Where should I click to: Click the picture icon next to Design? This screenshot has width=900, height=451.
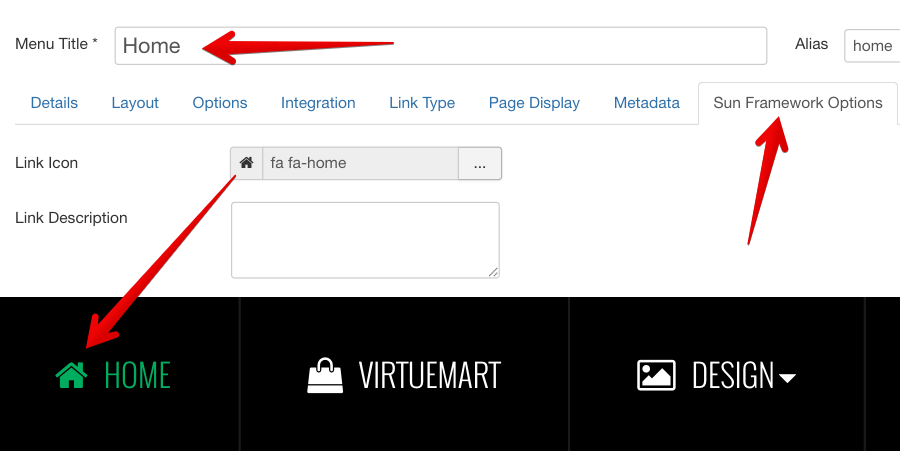656,375
